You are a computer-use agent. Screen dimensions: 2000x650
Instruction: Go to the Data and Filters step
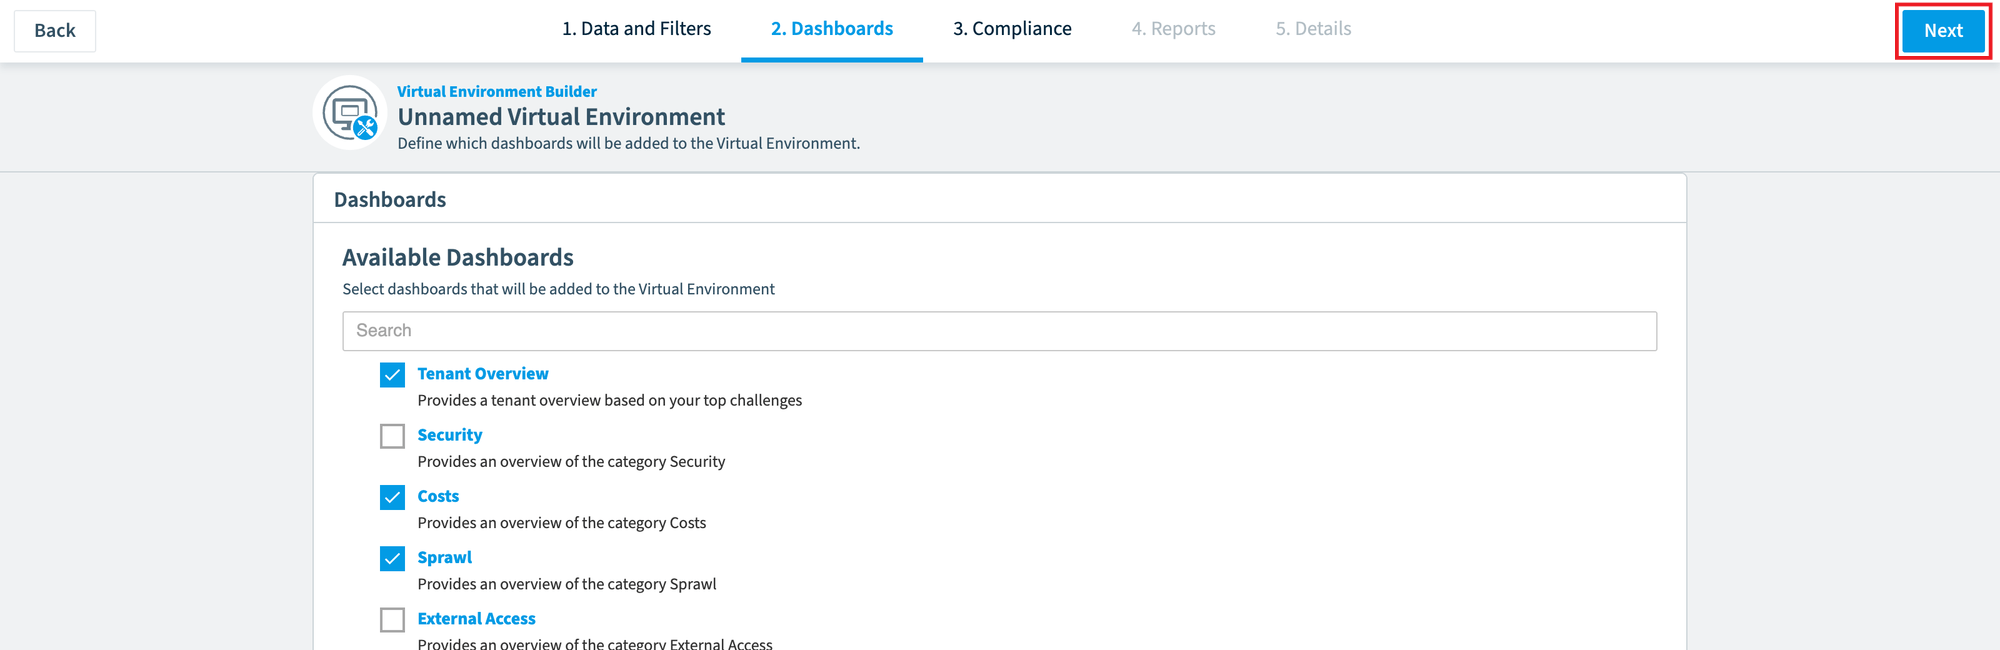click(x=636, y=29)
